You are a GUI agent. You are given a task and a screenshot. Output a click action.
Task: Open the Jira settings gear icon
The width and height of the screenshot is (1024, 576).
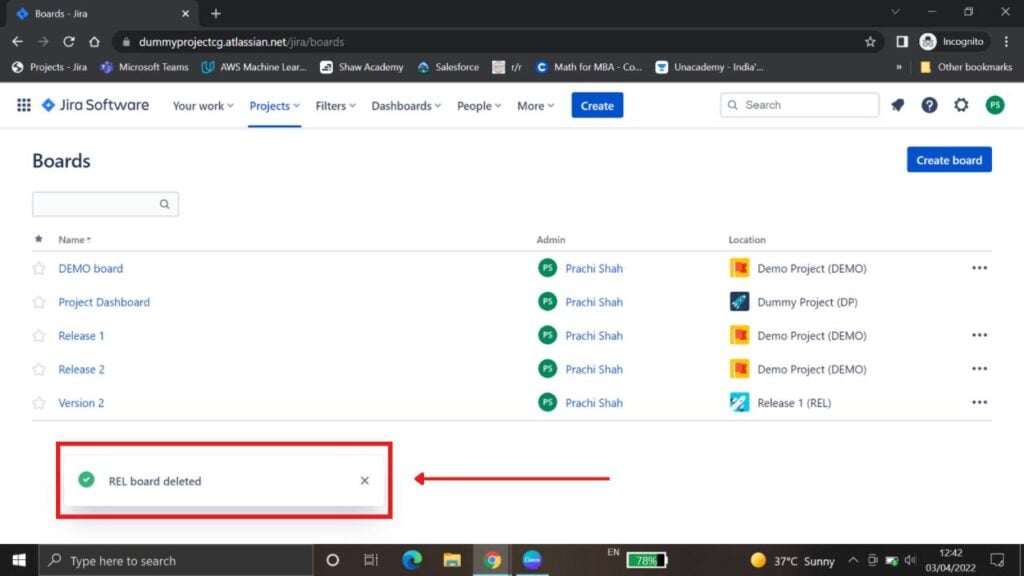tap(961, 105)
